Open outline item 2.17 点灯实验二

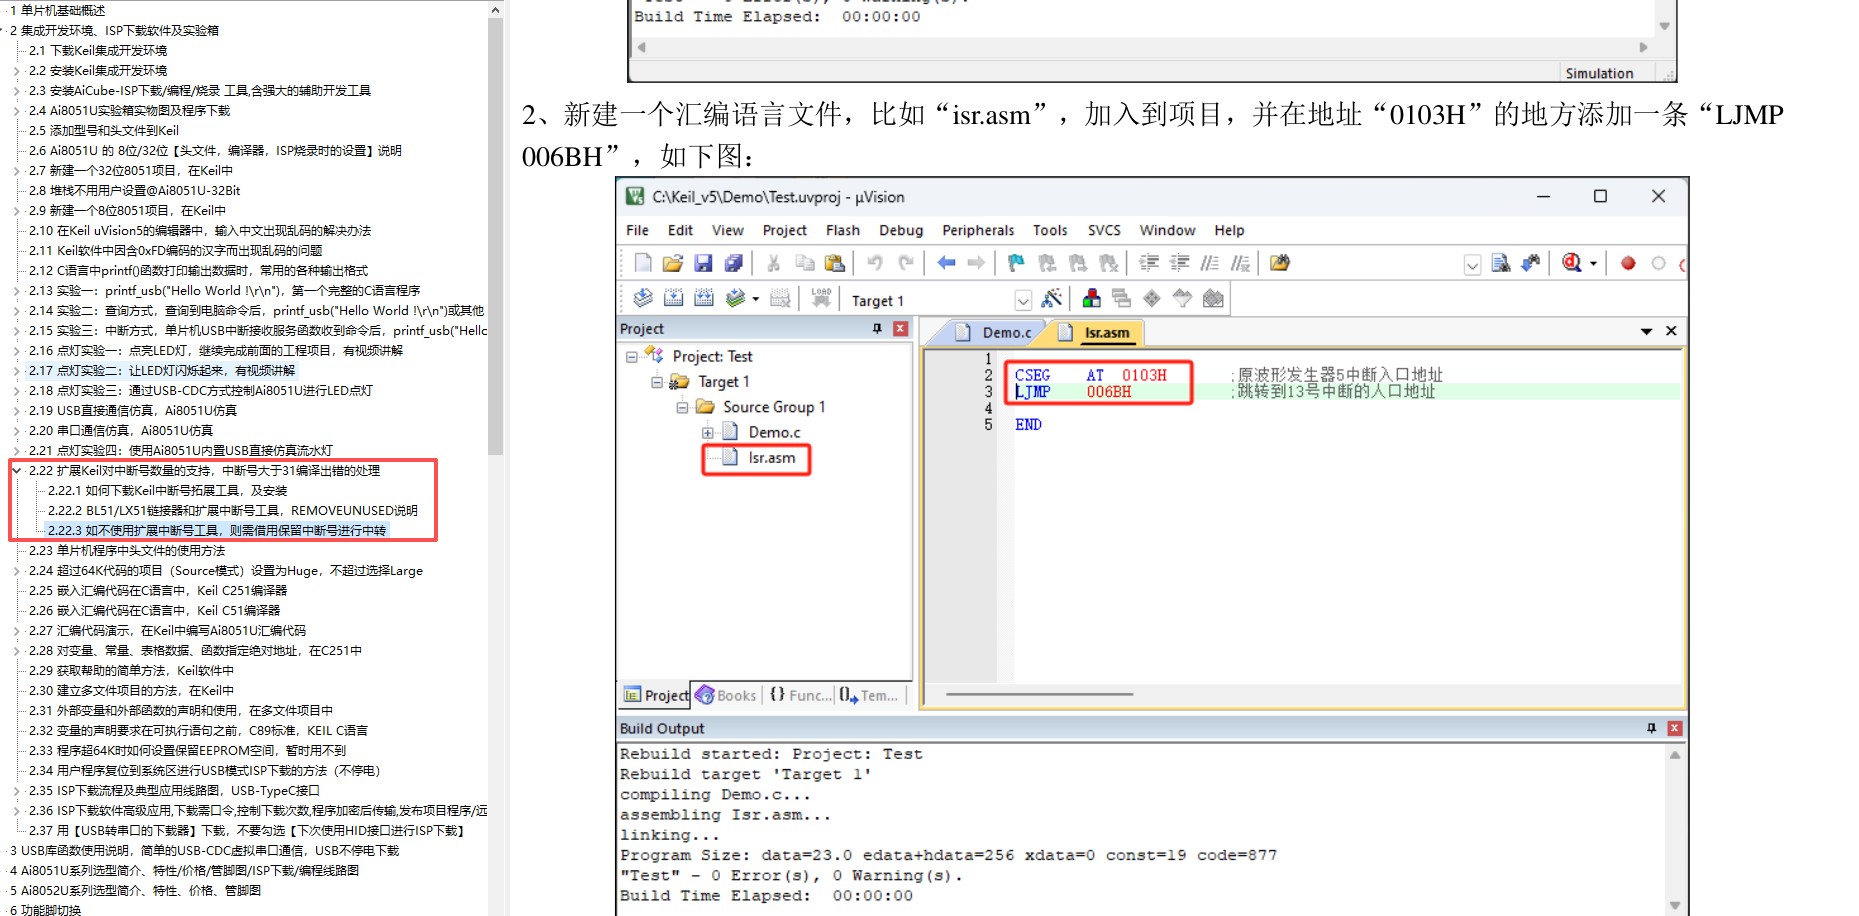(x=161, y=370)
